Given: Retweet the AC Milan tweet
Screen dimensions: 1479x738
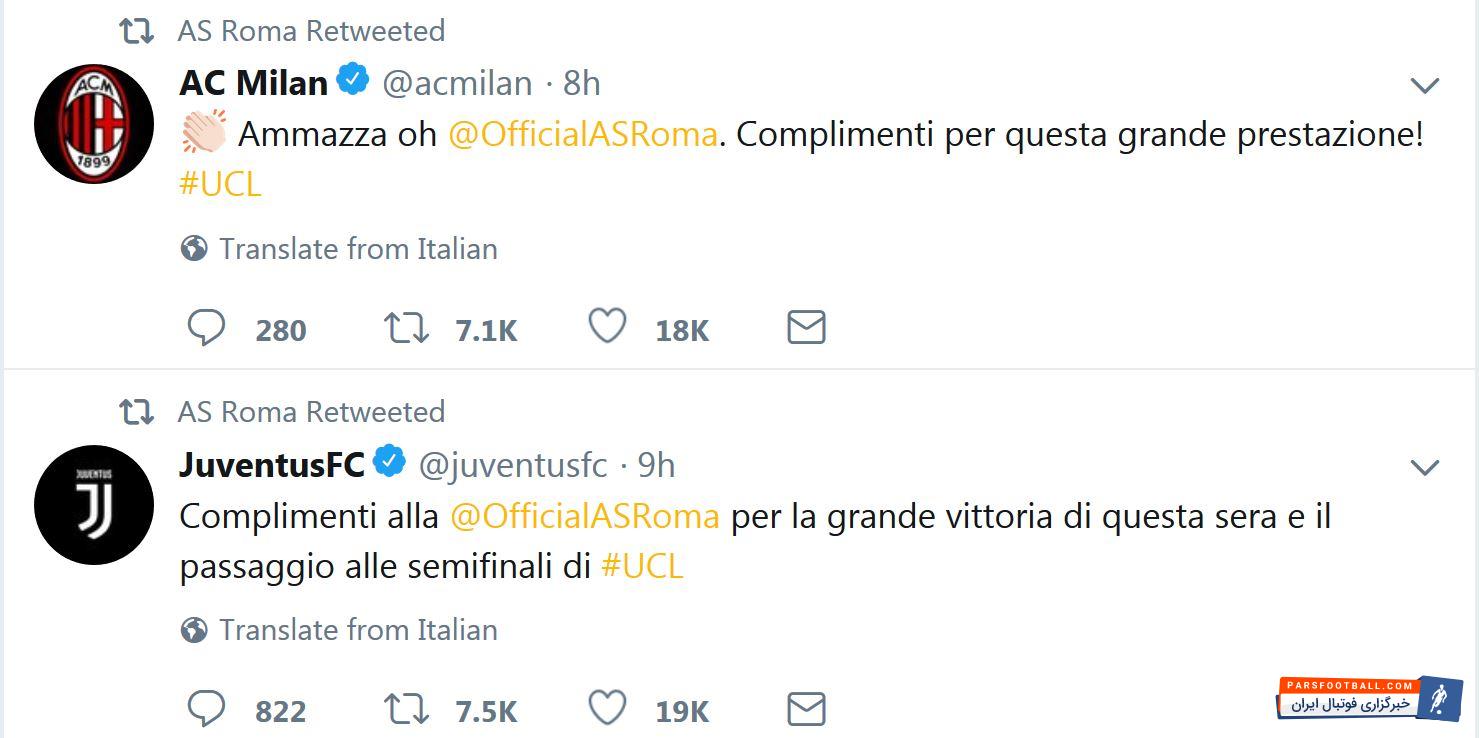Looking at the screenshot, I should click(407, 328).
